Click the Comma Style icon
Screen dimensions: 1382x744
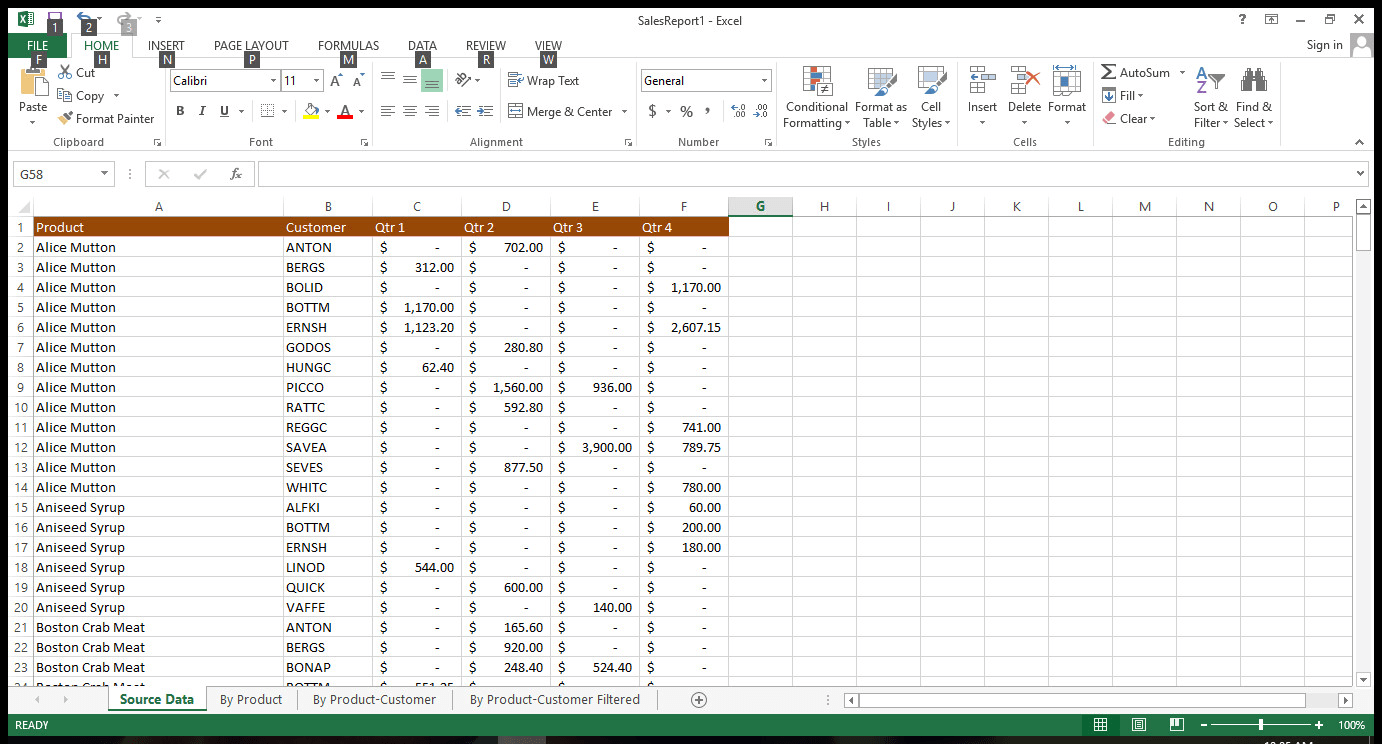[710, 112]
